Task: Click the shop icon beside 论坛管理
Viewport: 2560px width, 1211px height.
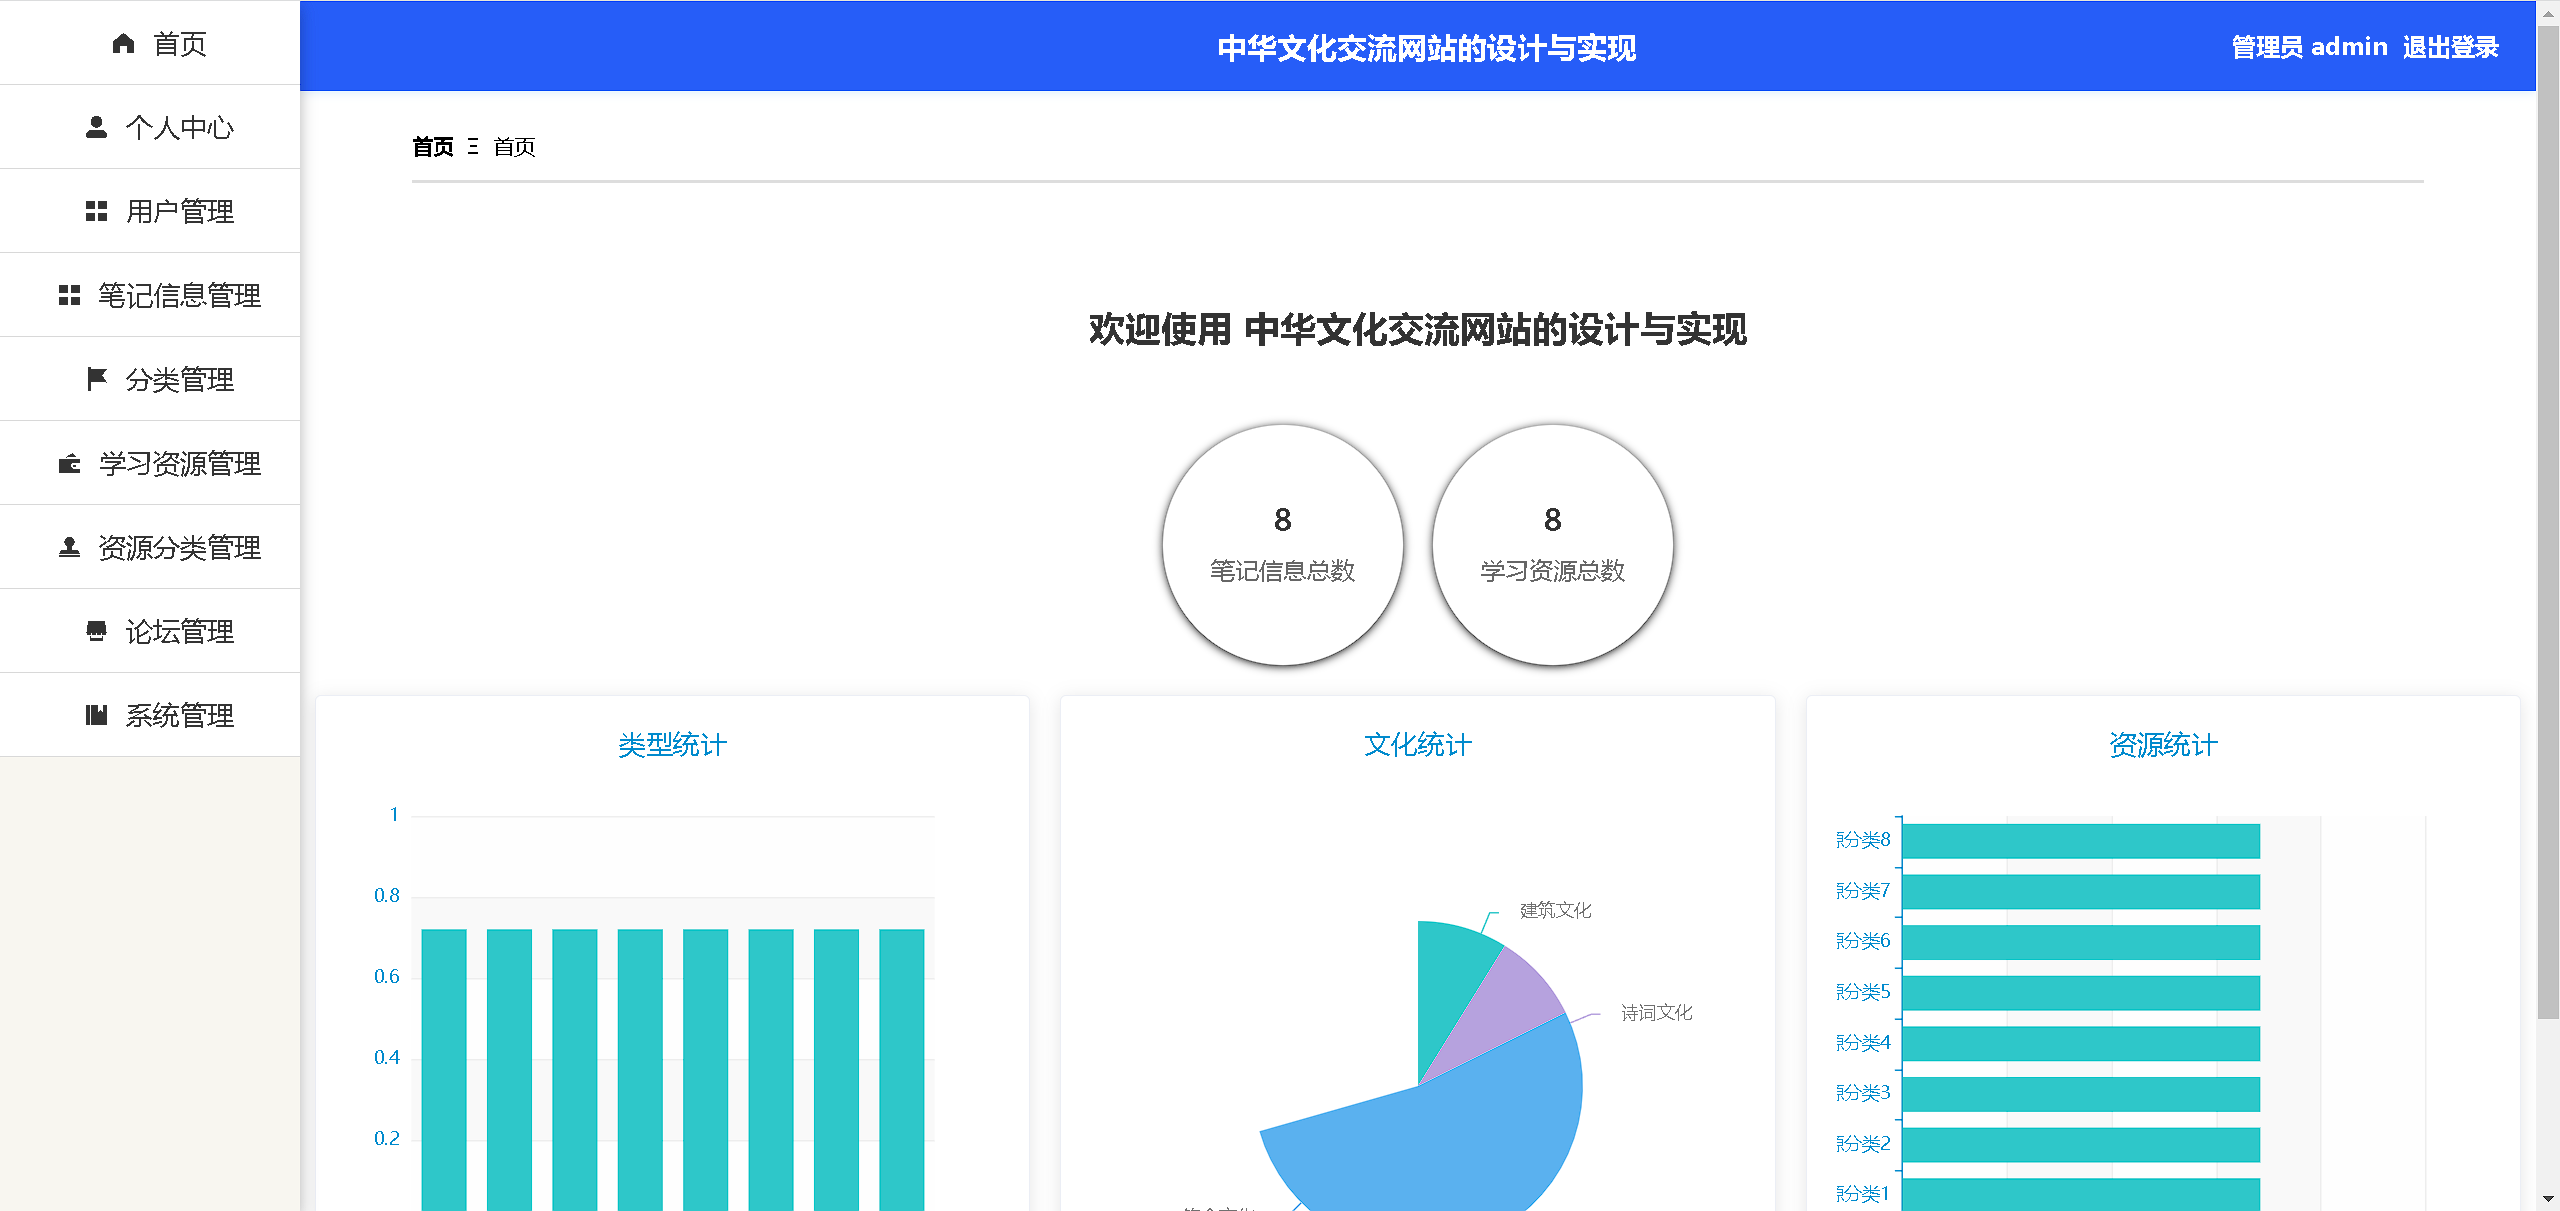Action: 96,631
